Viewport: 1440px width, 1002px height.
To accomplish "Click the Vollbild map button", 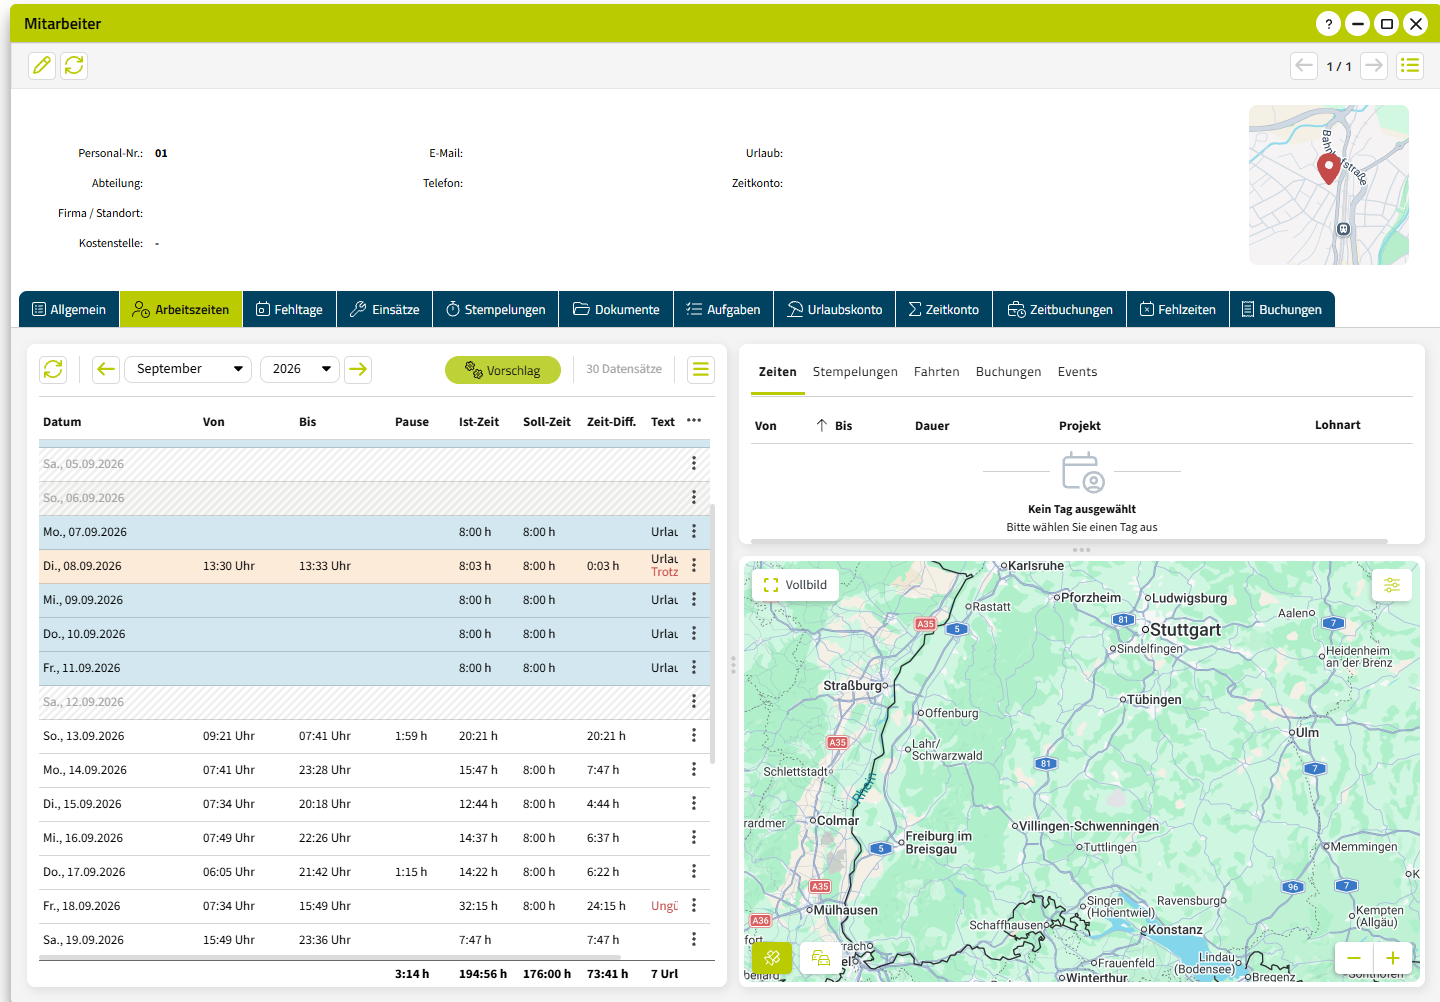I will 796,585.
